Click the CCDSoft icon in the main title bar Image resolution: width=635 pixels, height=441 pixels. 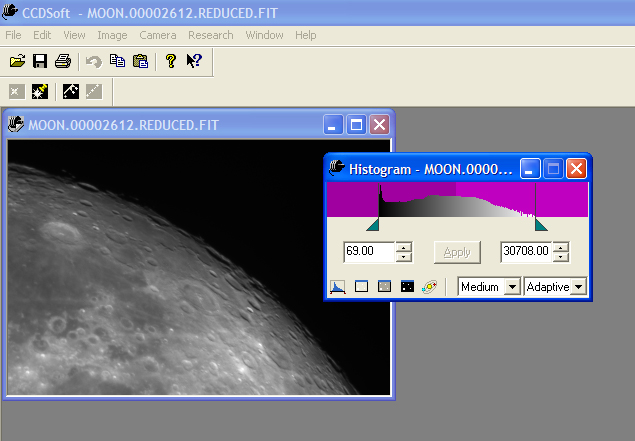pos(10,12)
